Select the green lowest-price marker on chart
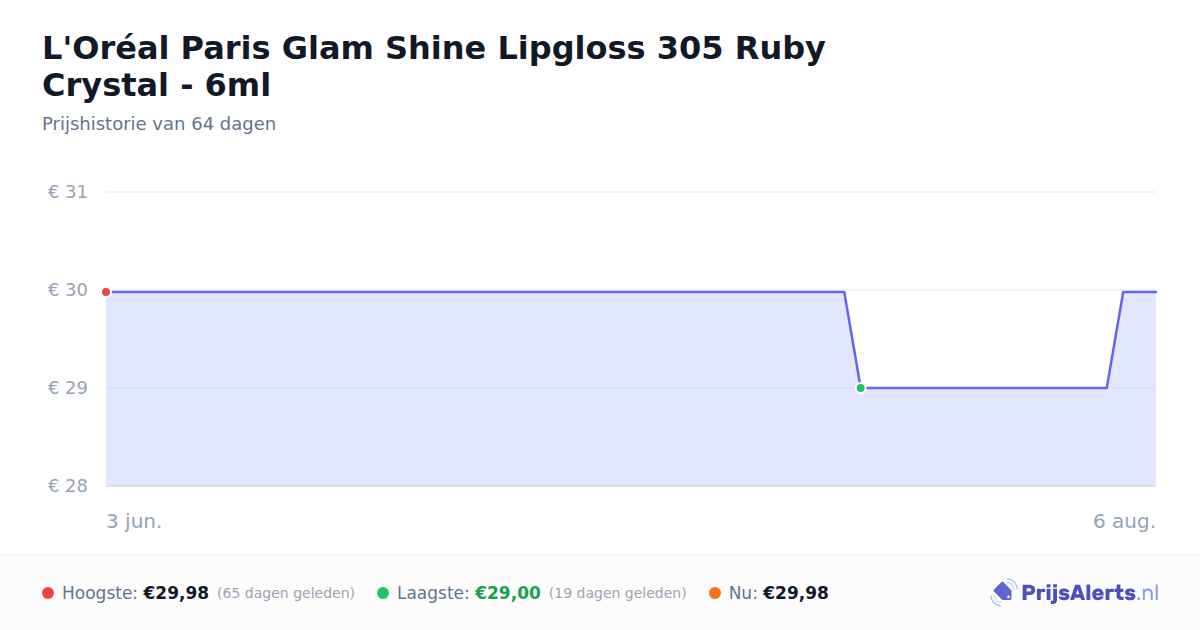Image resolution: width=1200 pixels, height=630 pixels. coord(860,388)
